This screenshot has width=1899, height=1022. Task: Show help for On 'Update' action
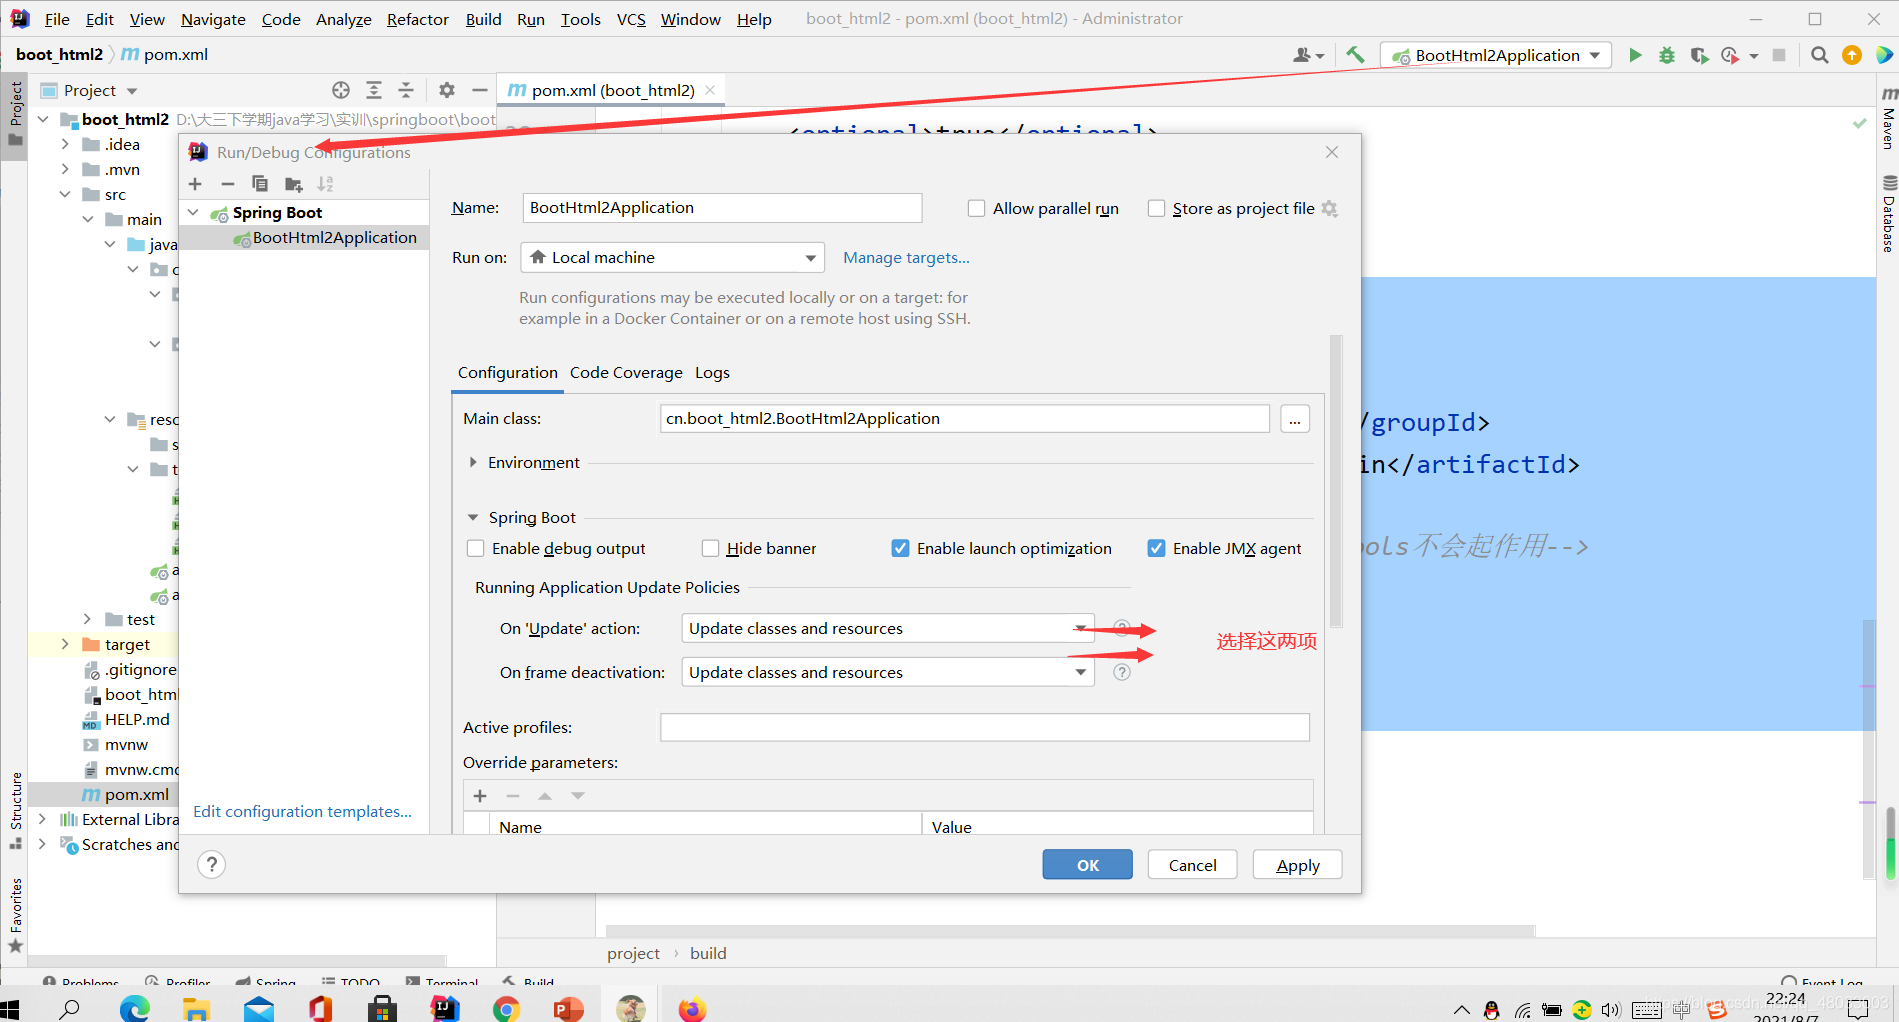(x=1122, y=628)
